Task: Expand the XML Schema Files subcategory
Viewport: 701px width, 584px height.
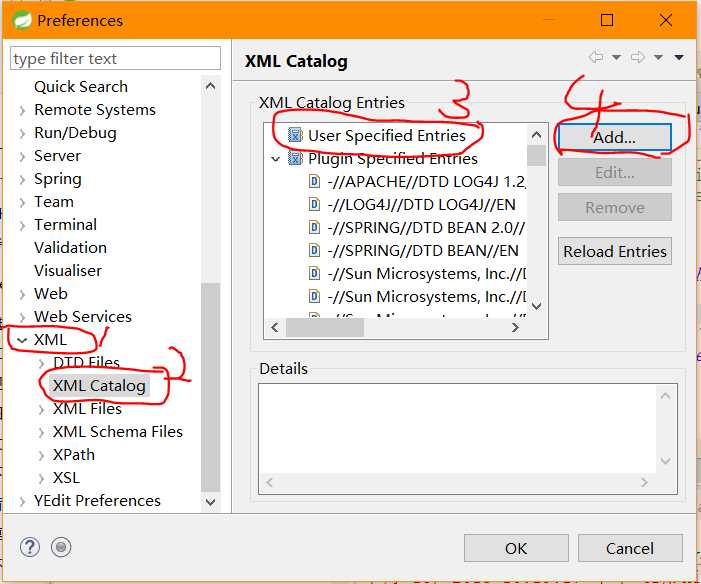Action: coord(41,432)
